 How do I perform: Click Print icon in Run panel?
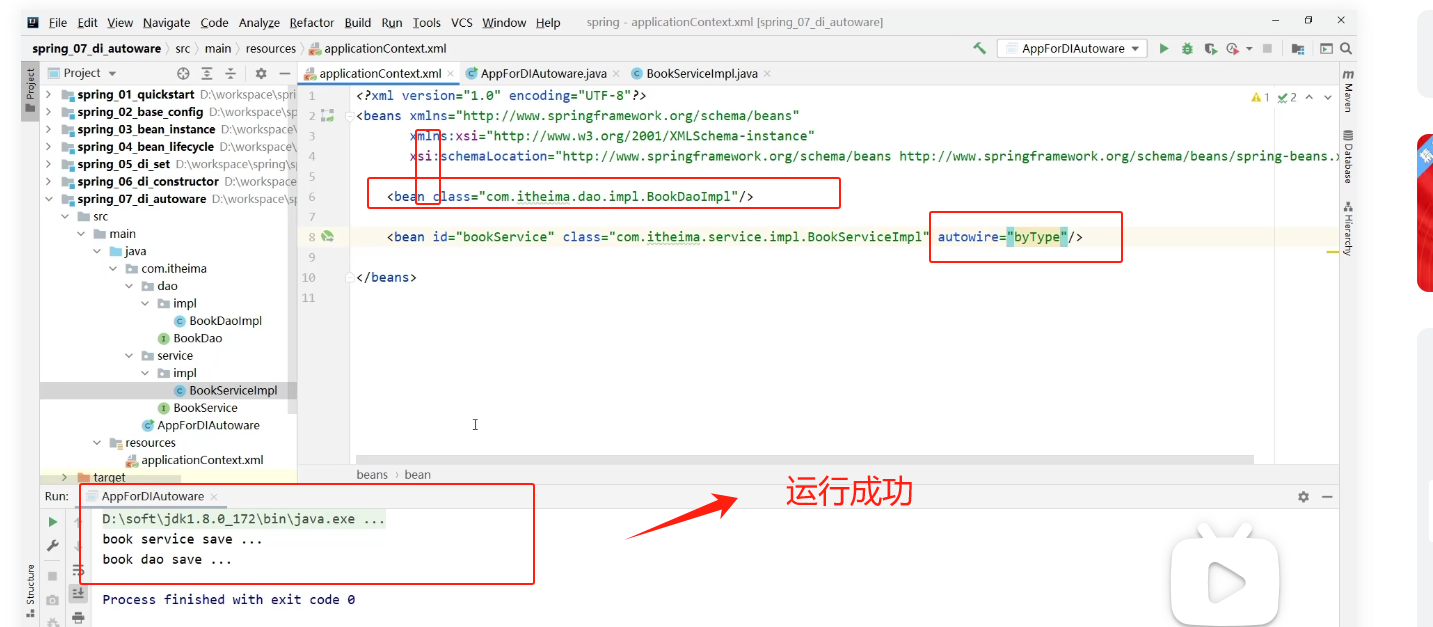pos(78,617)
